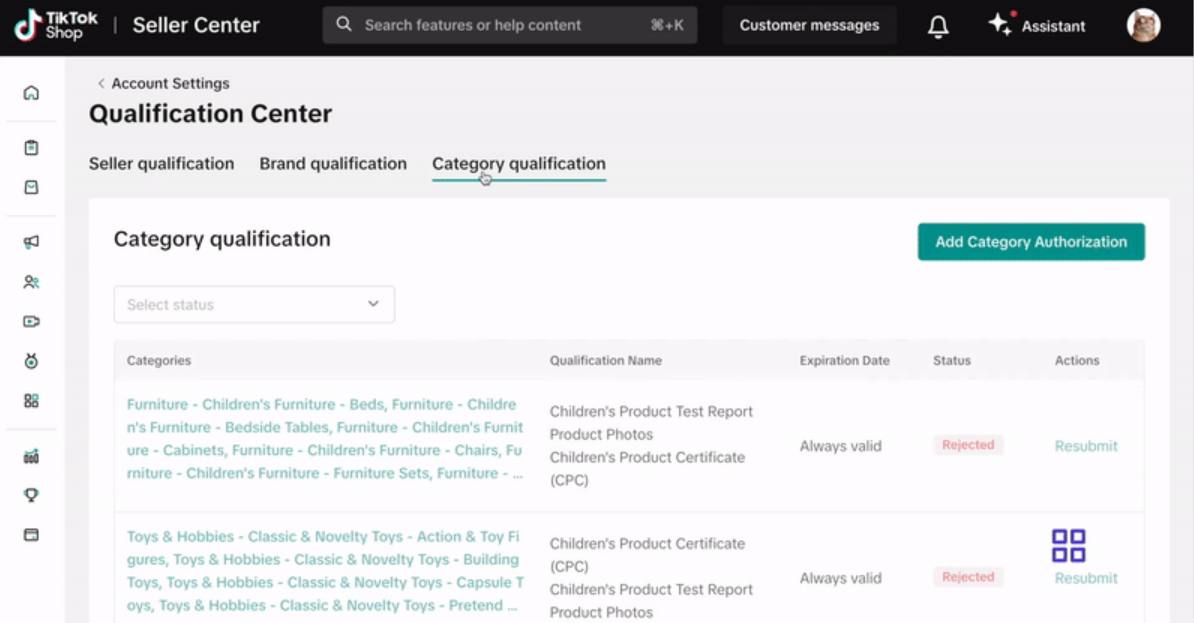Open the Affiliate people icon in sidebar

pos(31,282)
